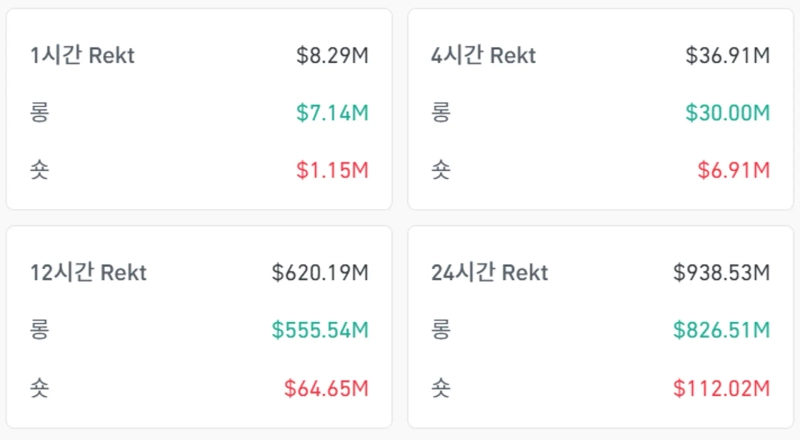Click the 롱 label in 1시간 Rekt card
This screenshot has width=800, height=440.
tap(40, 113)
